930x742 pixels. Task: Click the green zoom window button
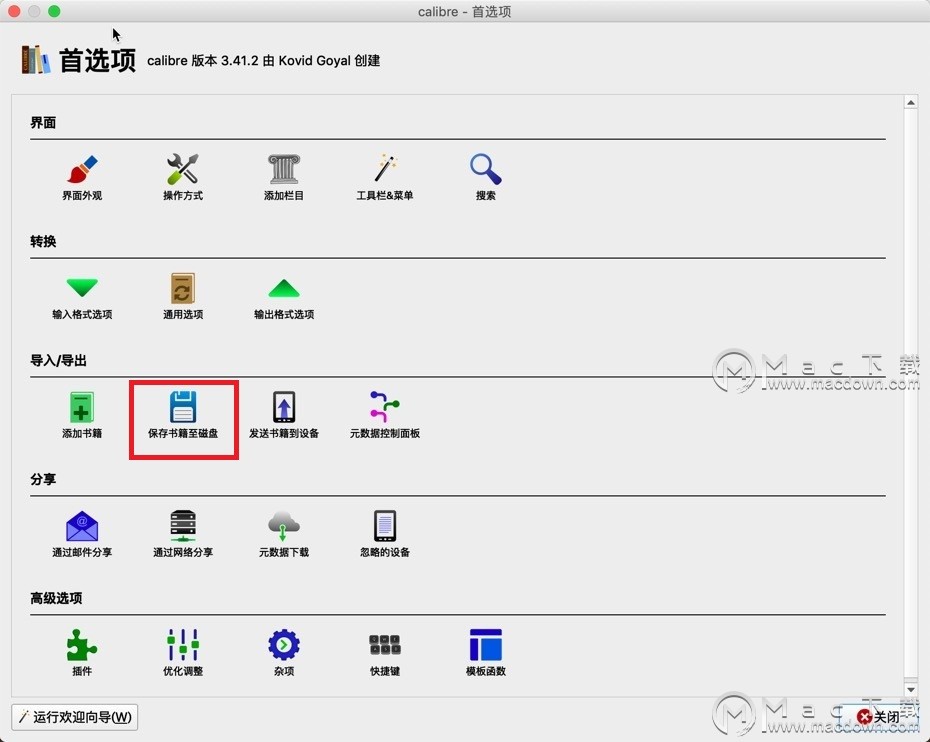click(x=54, y=11)
